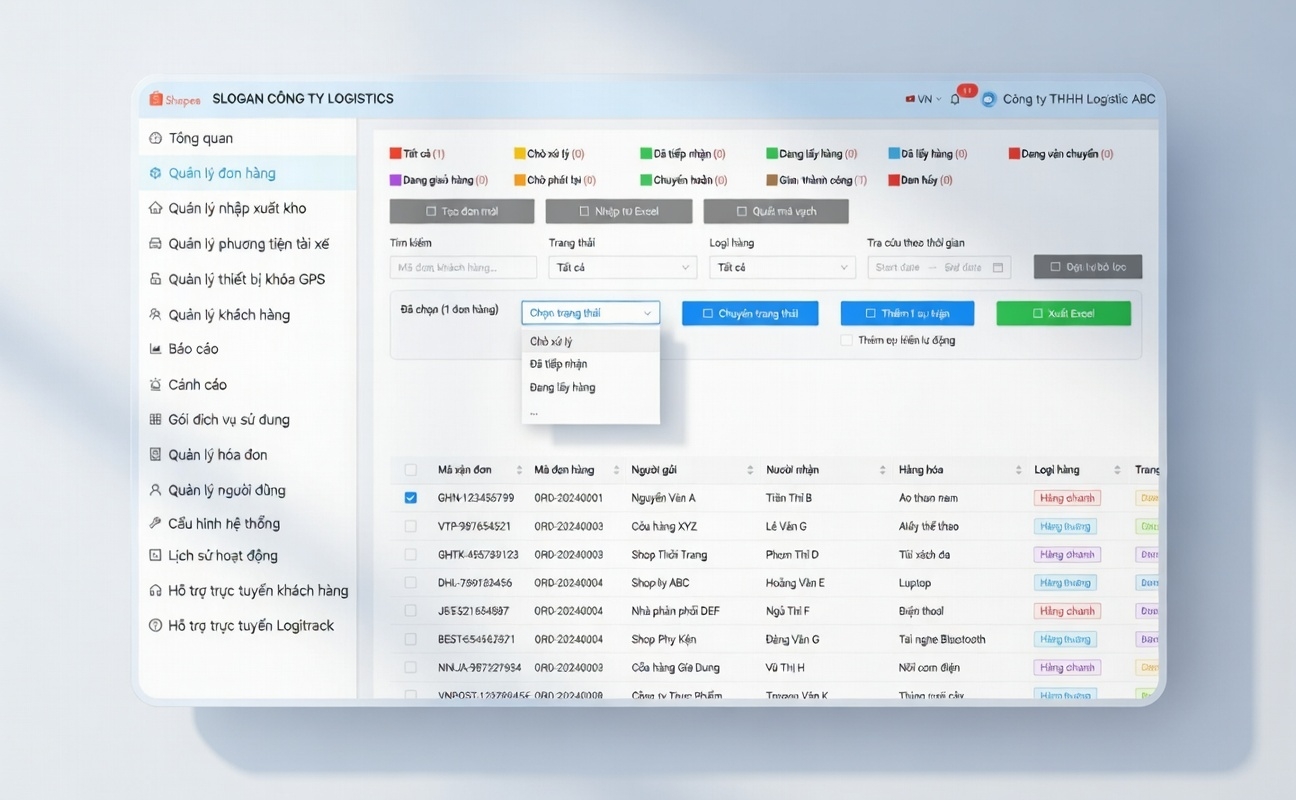1296x800 pixels.
Task: Open the Loại hàng filter dropdown
Action: [781, 267]
